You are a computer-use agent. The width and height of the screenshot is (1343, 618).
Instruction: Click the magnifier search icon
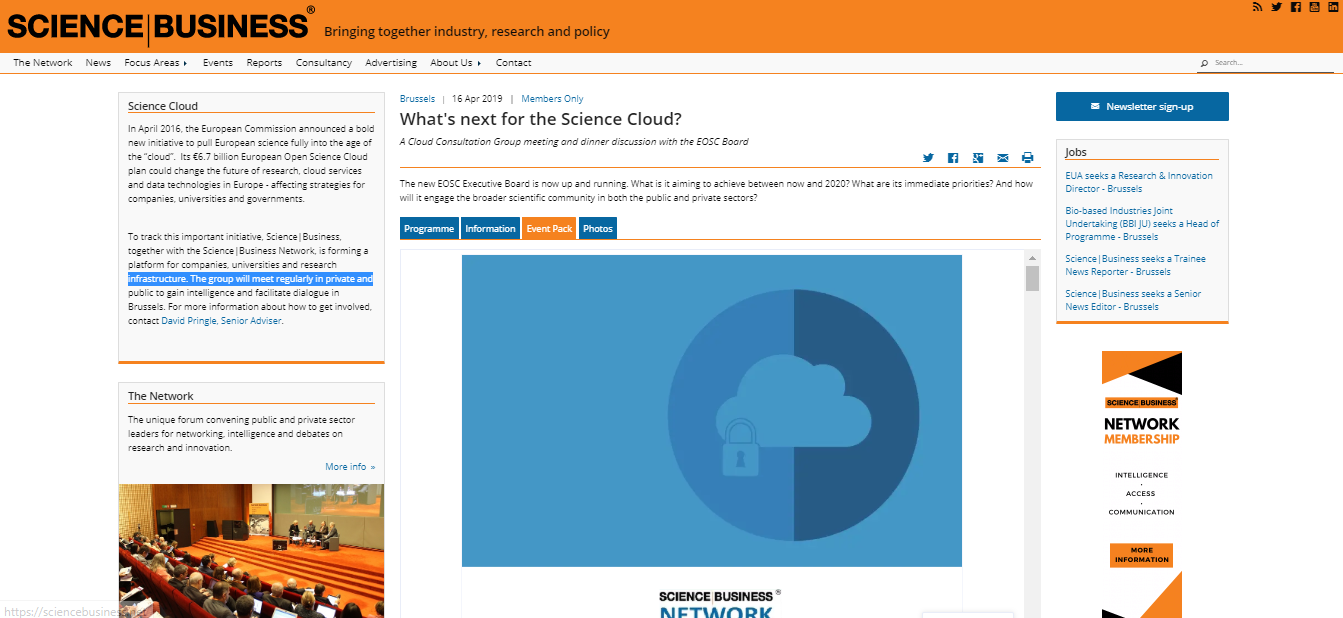coord(1204,63)
